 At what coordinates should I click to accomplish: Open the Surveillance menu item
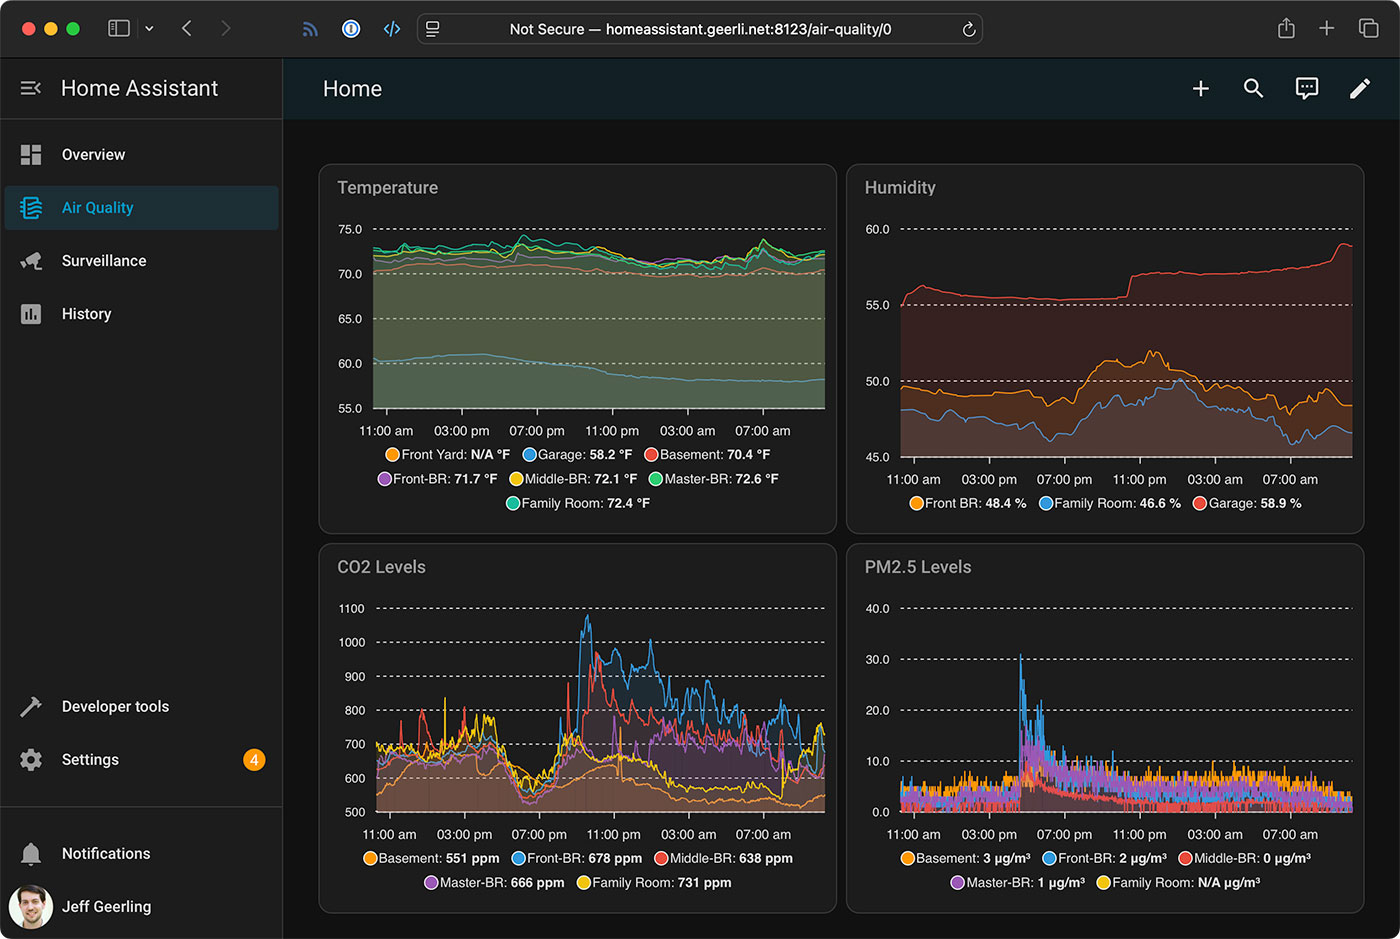tap(141, 261)
